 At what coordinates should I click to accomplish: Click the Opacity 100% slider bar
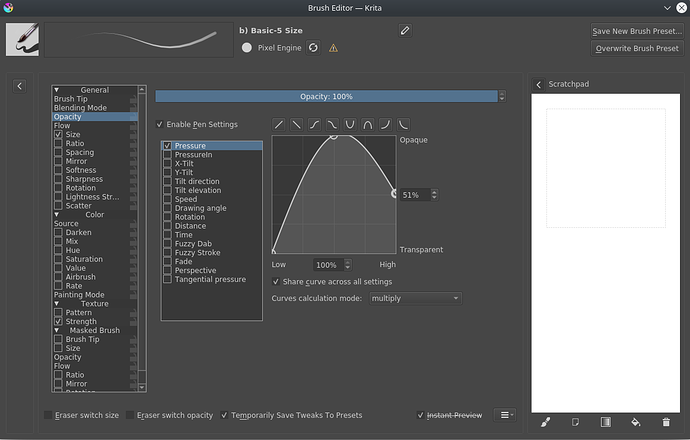(326, 96)
